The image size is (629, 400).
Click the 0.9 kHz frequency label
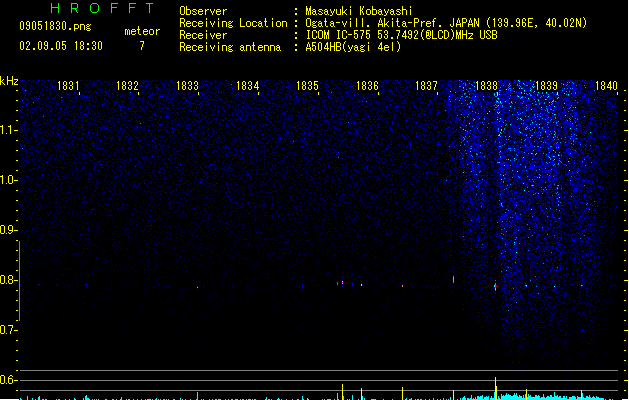click(x=8, y=230)
